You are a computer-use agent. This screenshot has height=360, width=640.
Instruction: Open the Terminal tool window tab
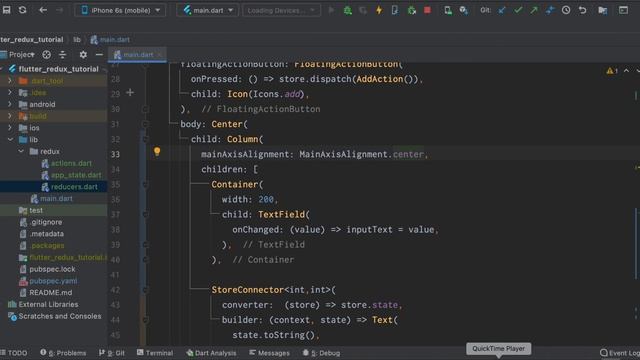point(155,353)
